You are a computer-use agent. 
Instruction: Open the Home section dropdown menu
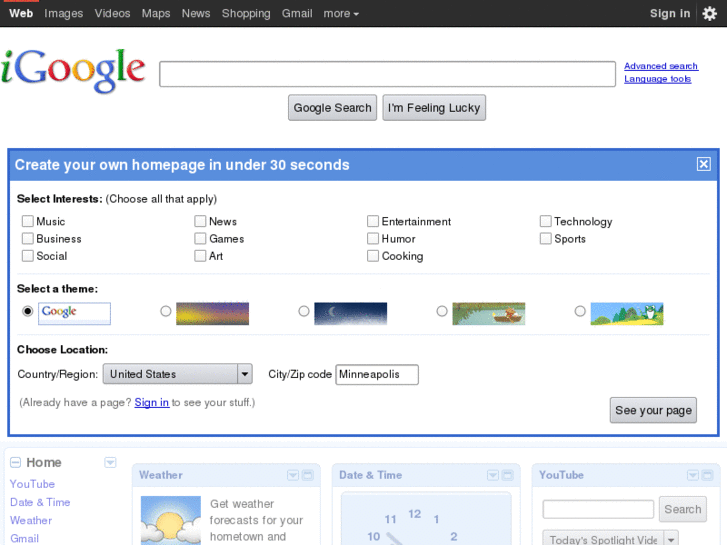(110, 462)
